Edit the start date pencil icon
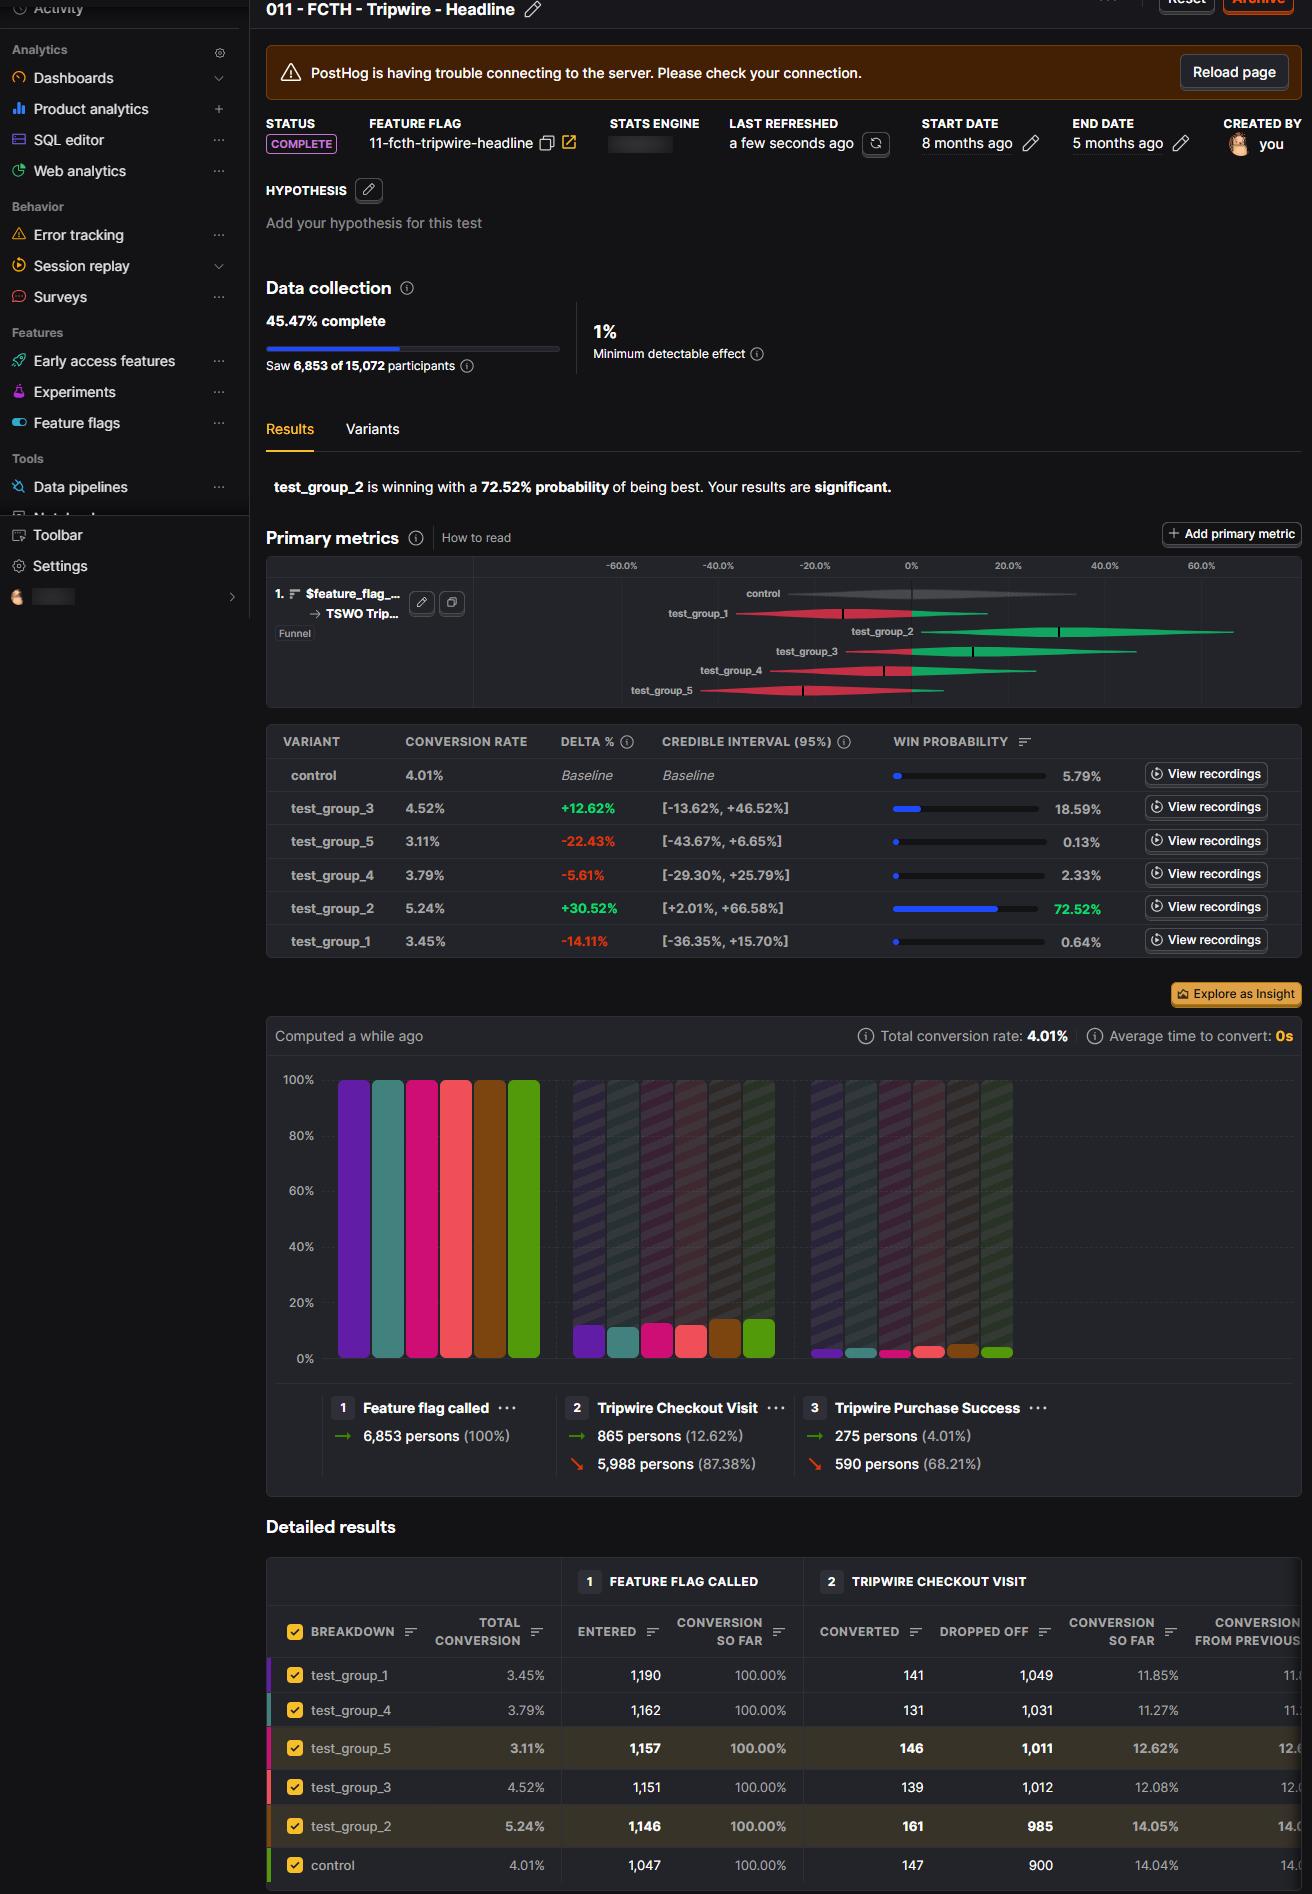This screenshot has height=1894, width=1312. [1031, 144]
